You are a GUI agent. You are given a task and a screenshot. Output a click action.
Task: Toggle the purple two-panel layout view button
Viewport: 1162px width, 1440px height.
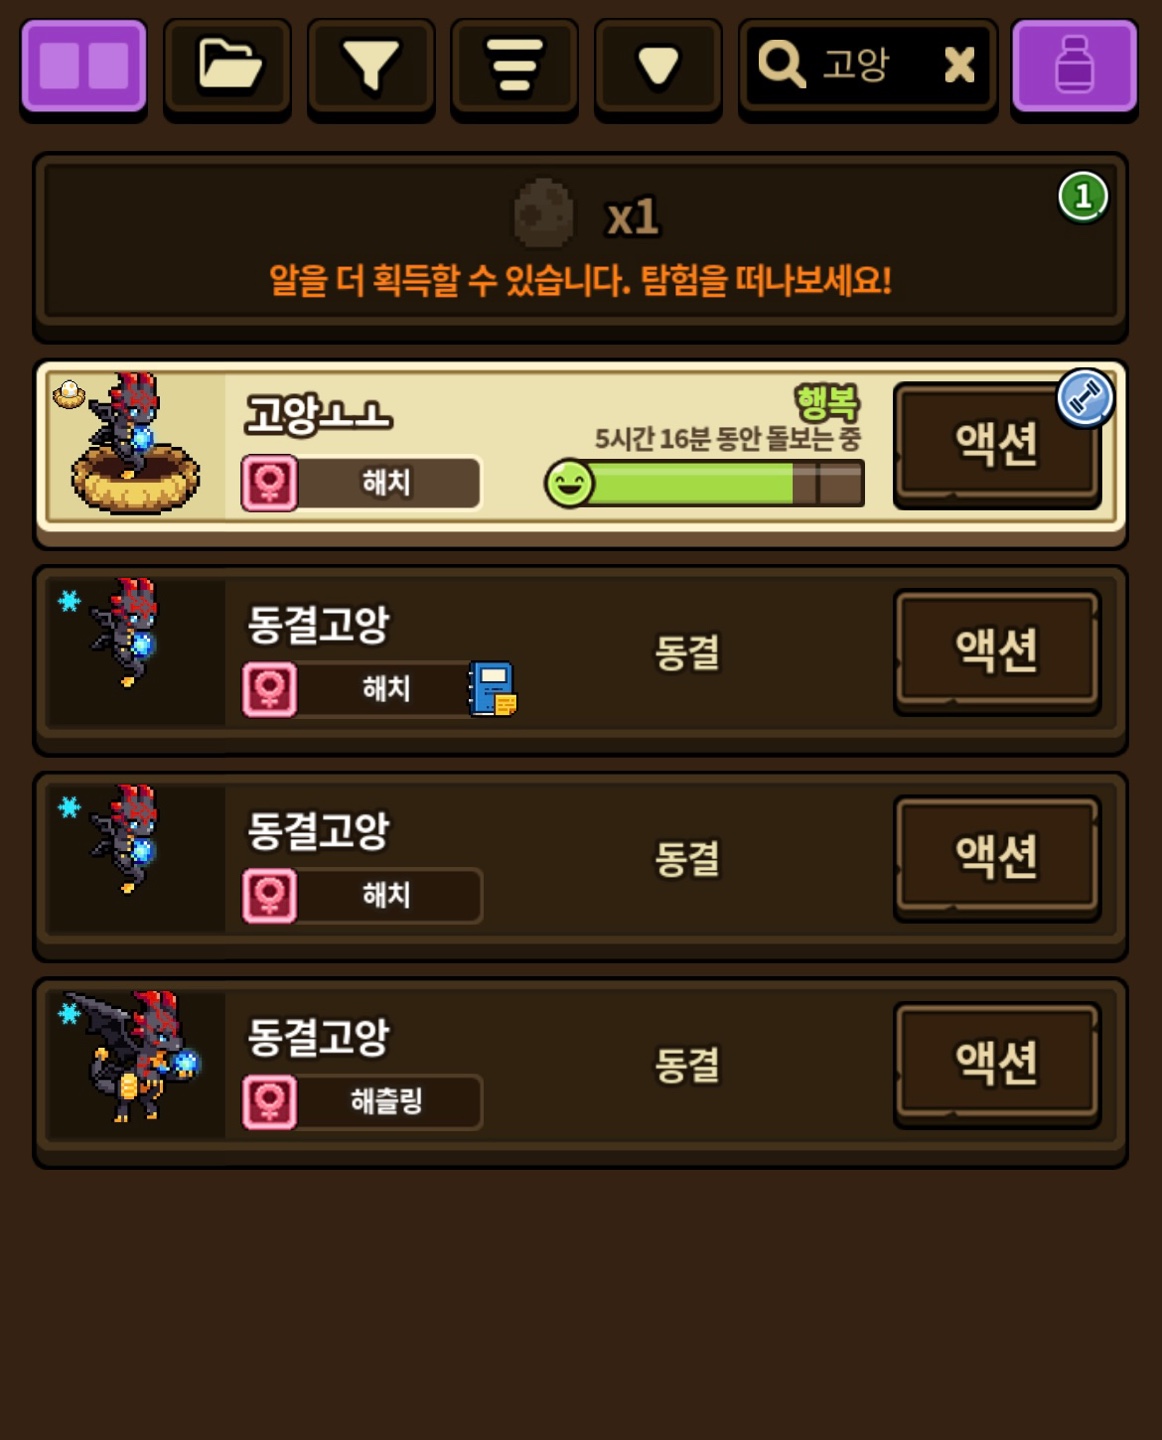coord(84,66)
